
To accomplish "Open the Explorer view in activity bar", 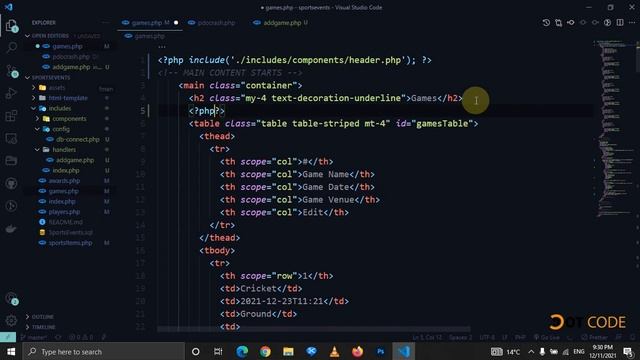I will pos(11,25).
